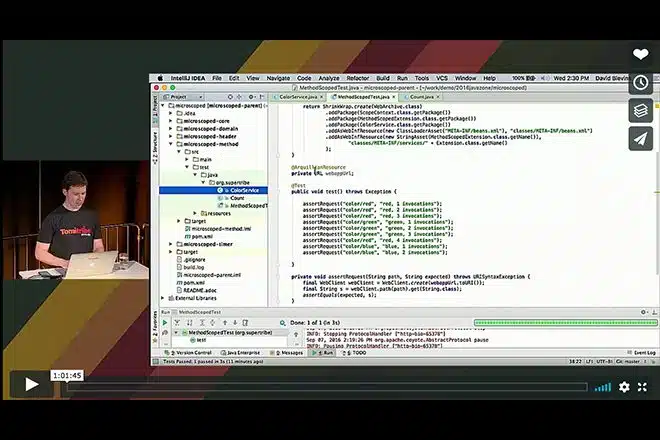Click the Apple menu logo
Screen dimensions: 660x440
point(160,78)
